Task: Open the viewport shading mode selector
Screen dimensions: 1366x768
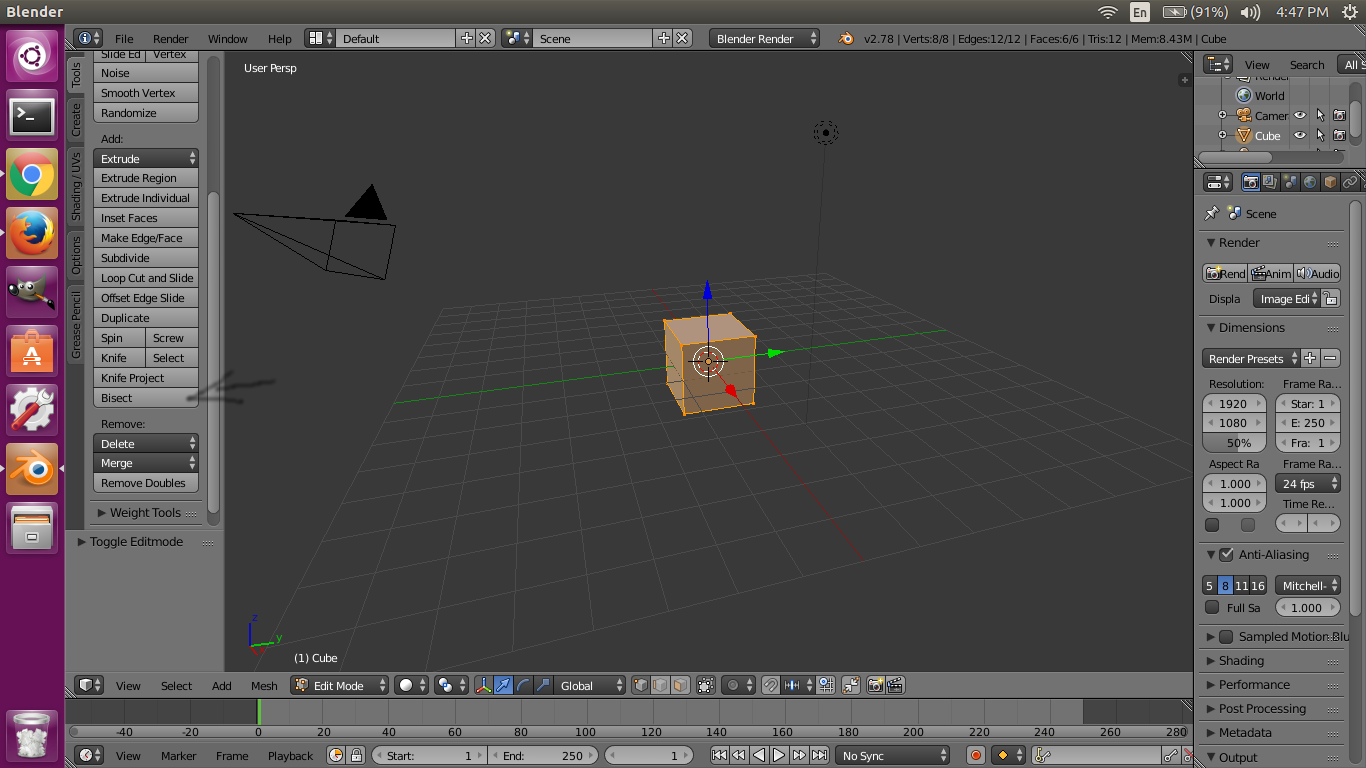Action: point(411,685)
